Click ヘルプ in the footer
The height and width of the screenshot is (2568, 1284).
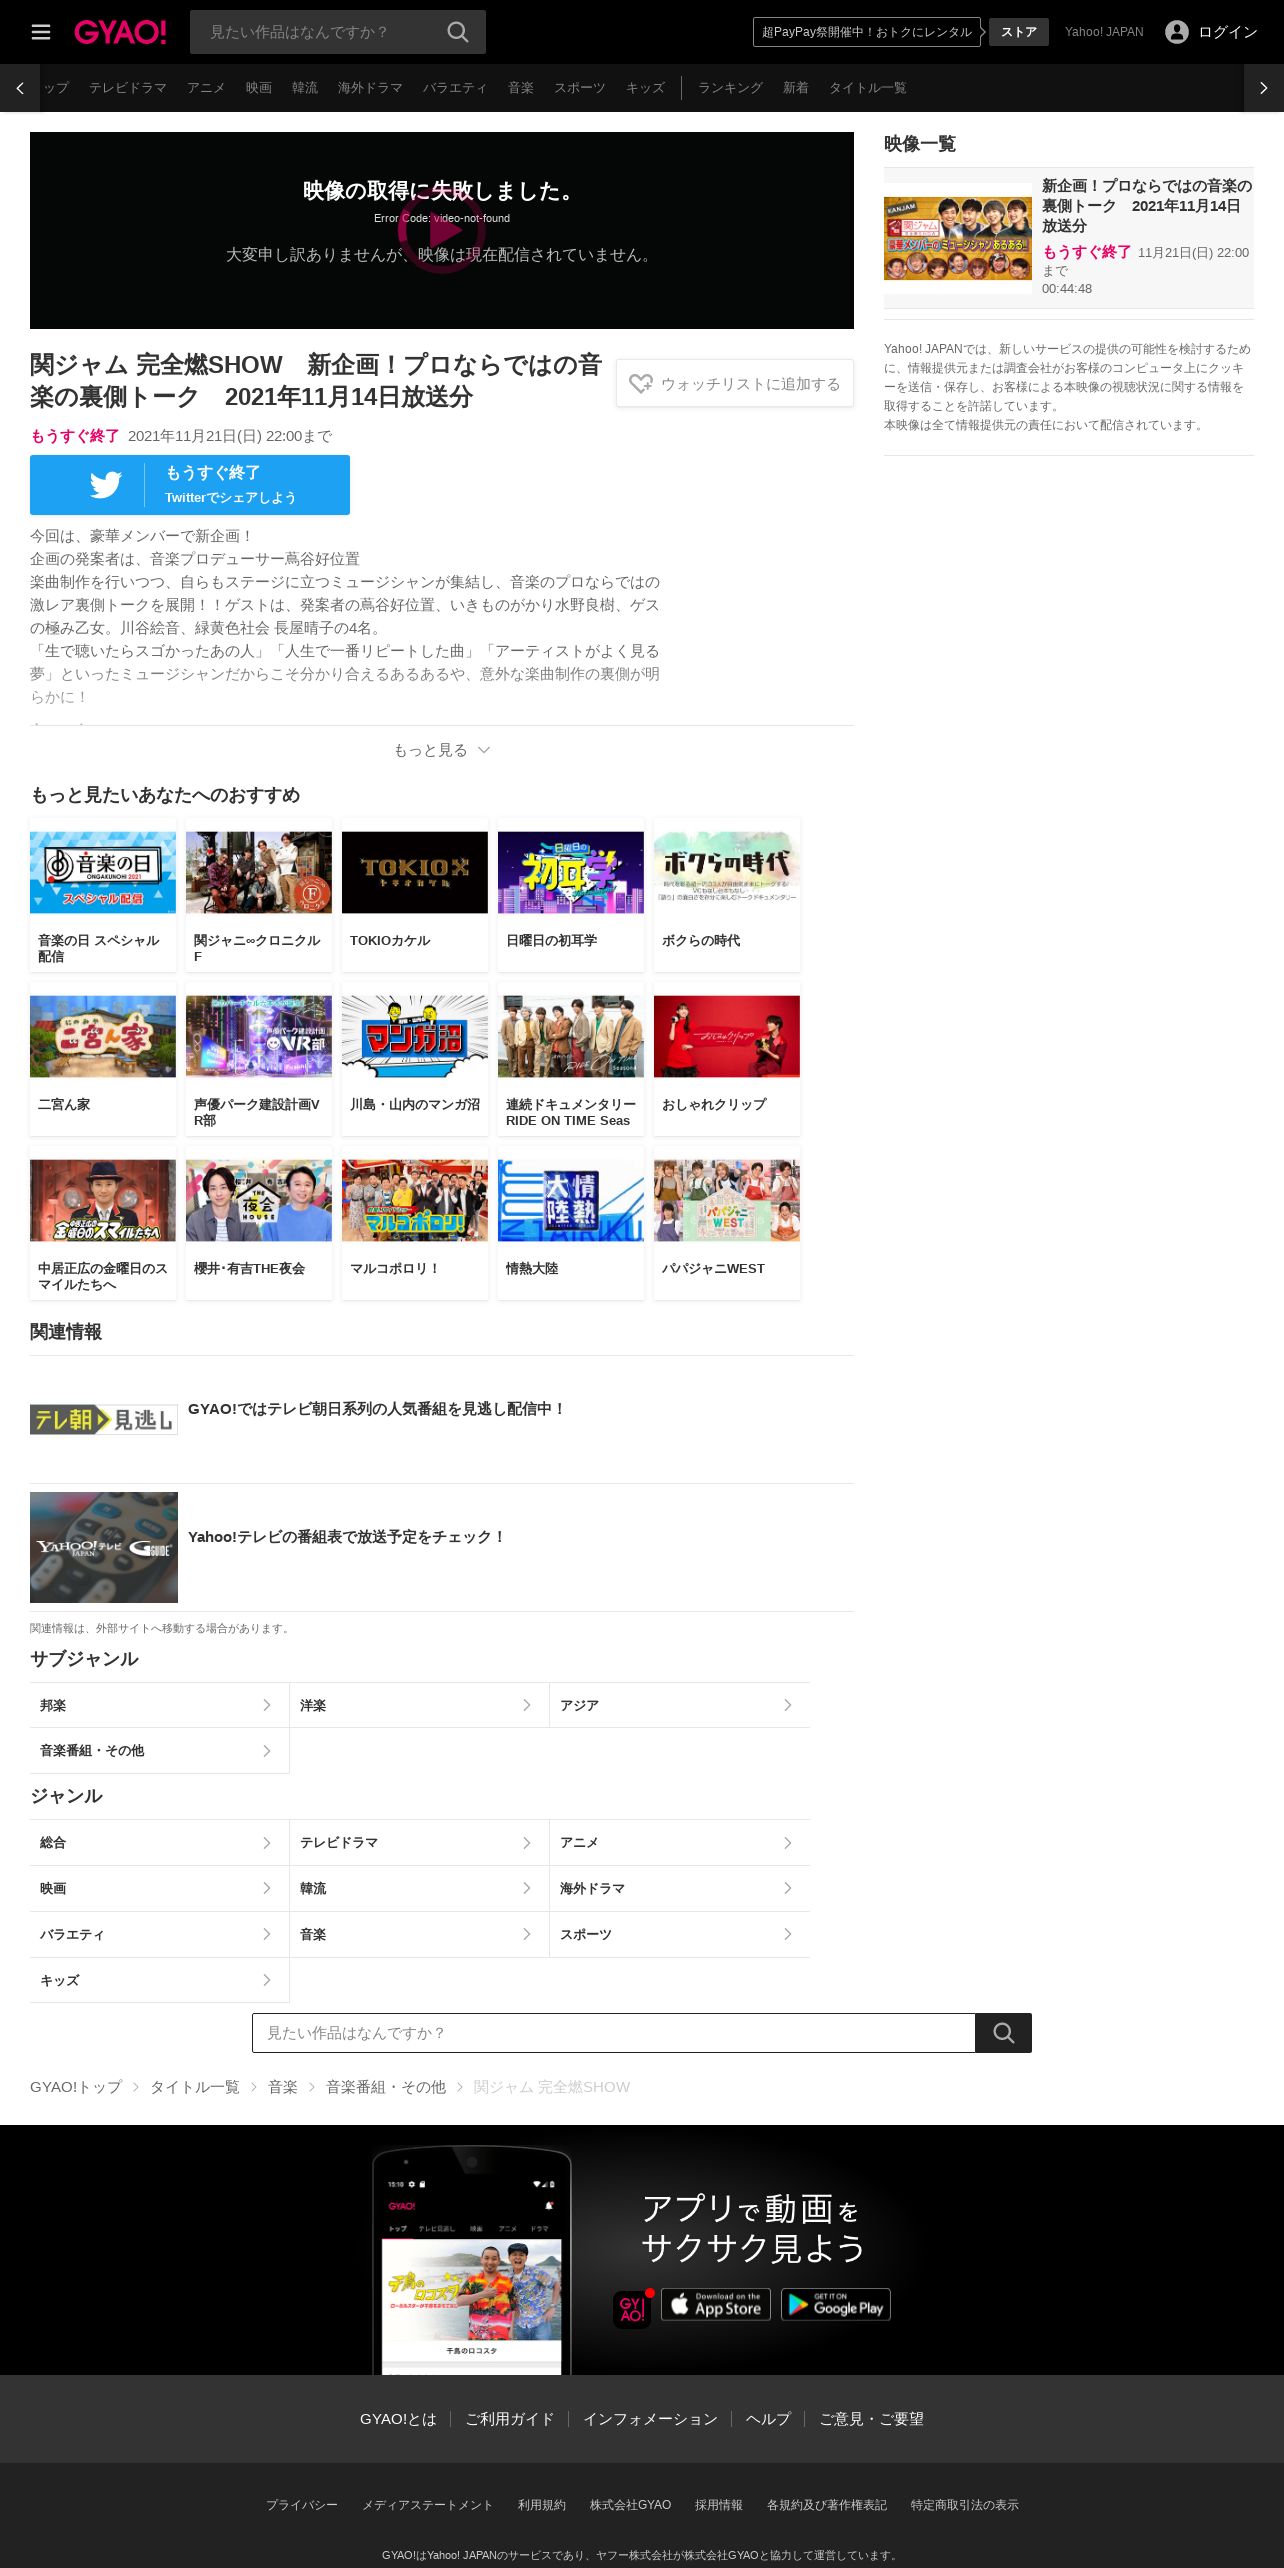point(768,2419)
